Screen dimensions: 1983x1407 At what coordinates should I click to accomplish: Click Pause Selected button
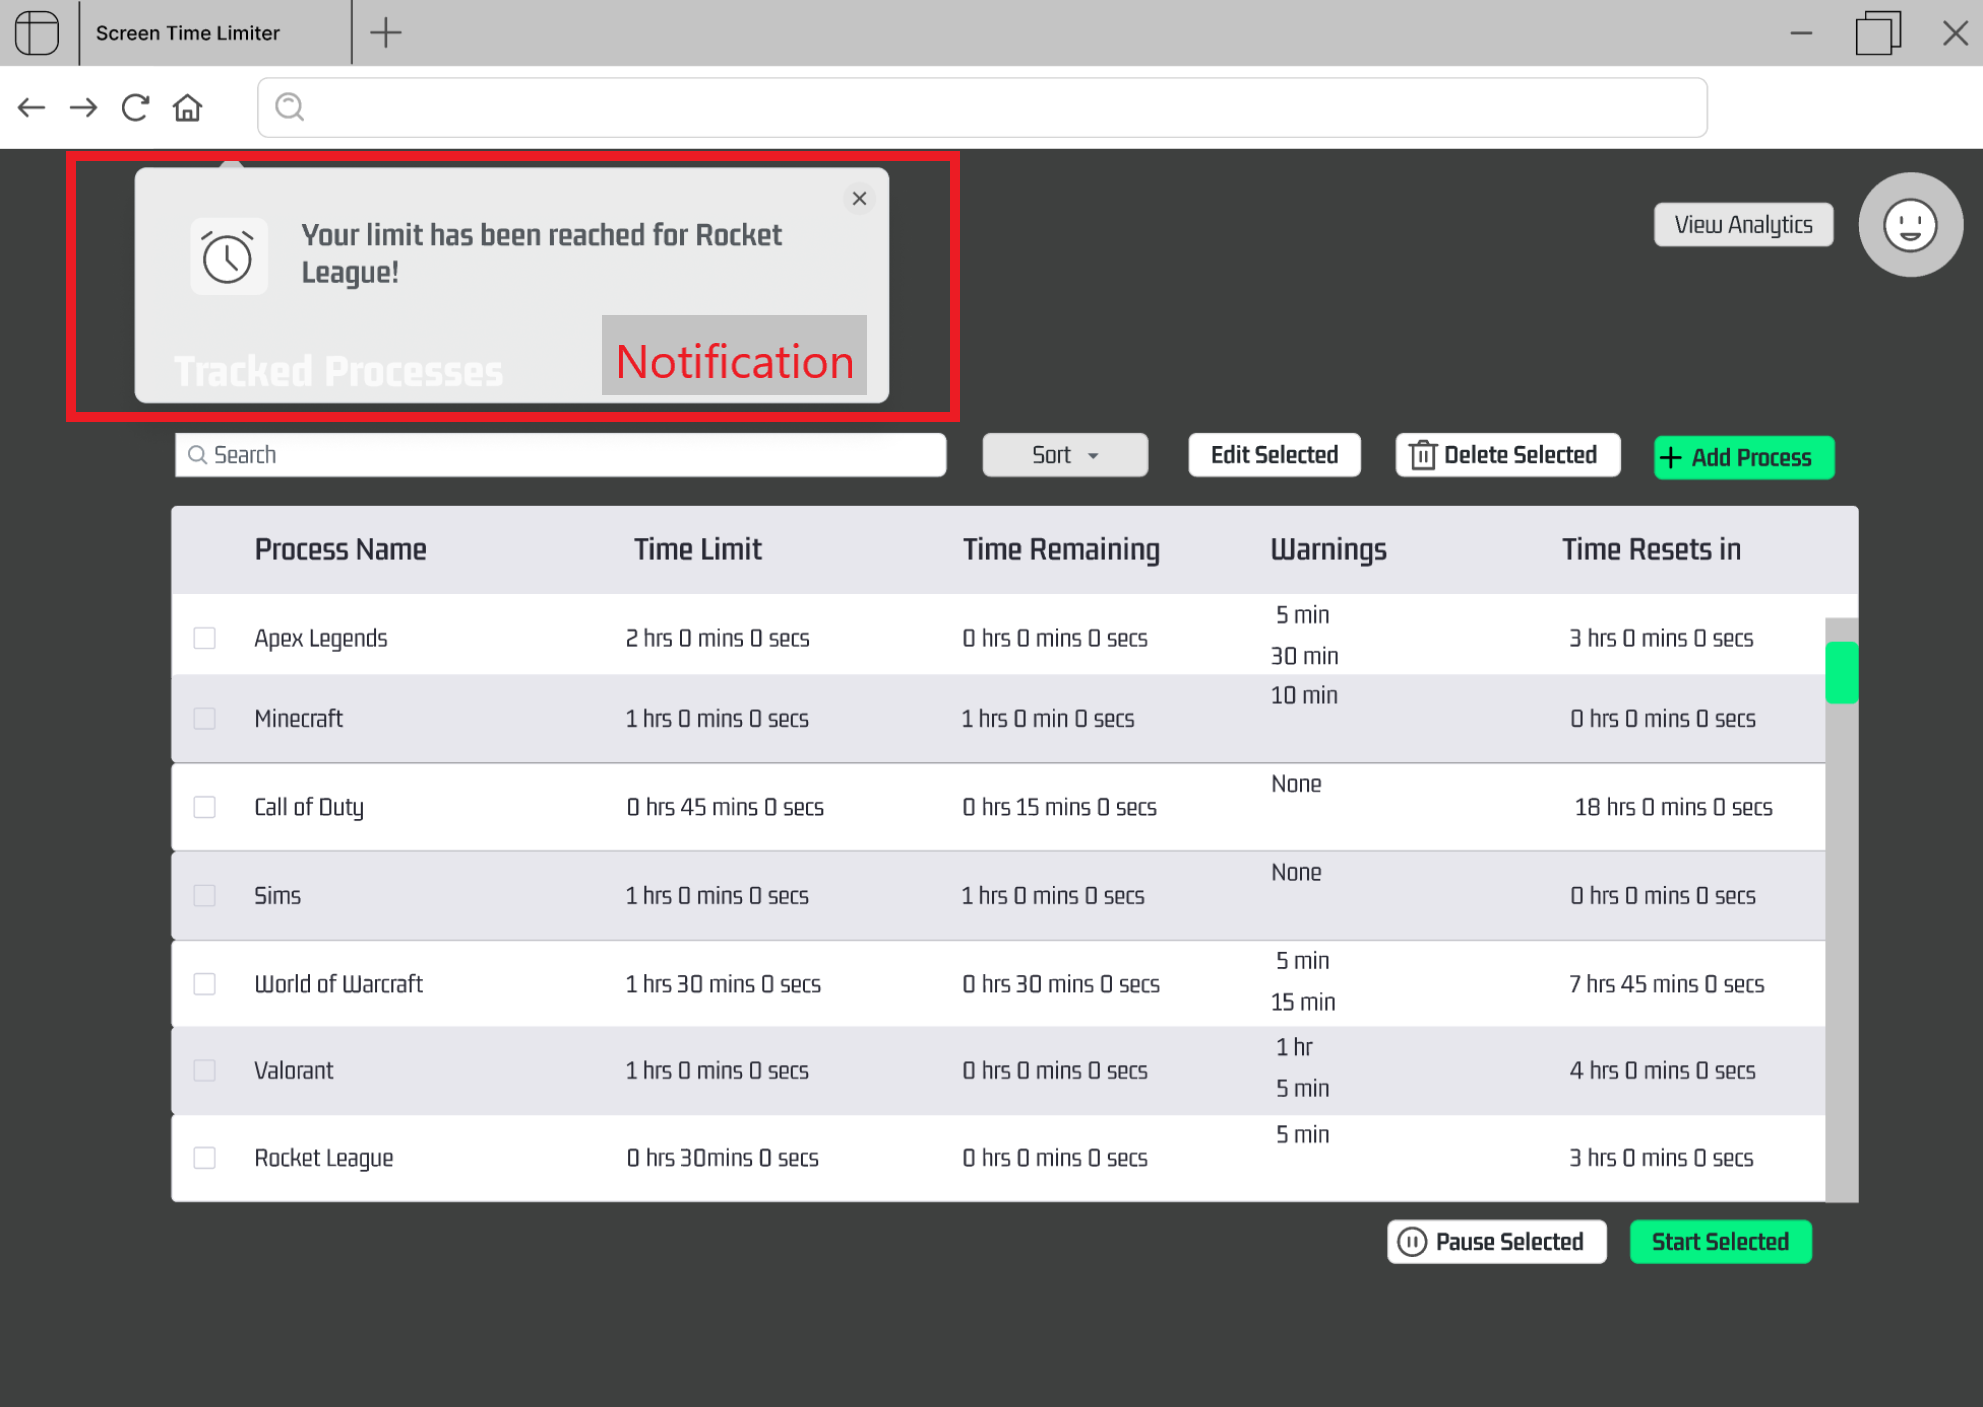1496,1241
